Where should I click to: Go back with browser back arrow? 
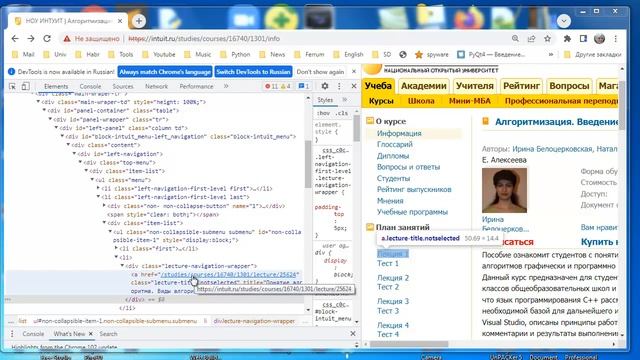(x=15, y=38)
